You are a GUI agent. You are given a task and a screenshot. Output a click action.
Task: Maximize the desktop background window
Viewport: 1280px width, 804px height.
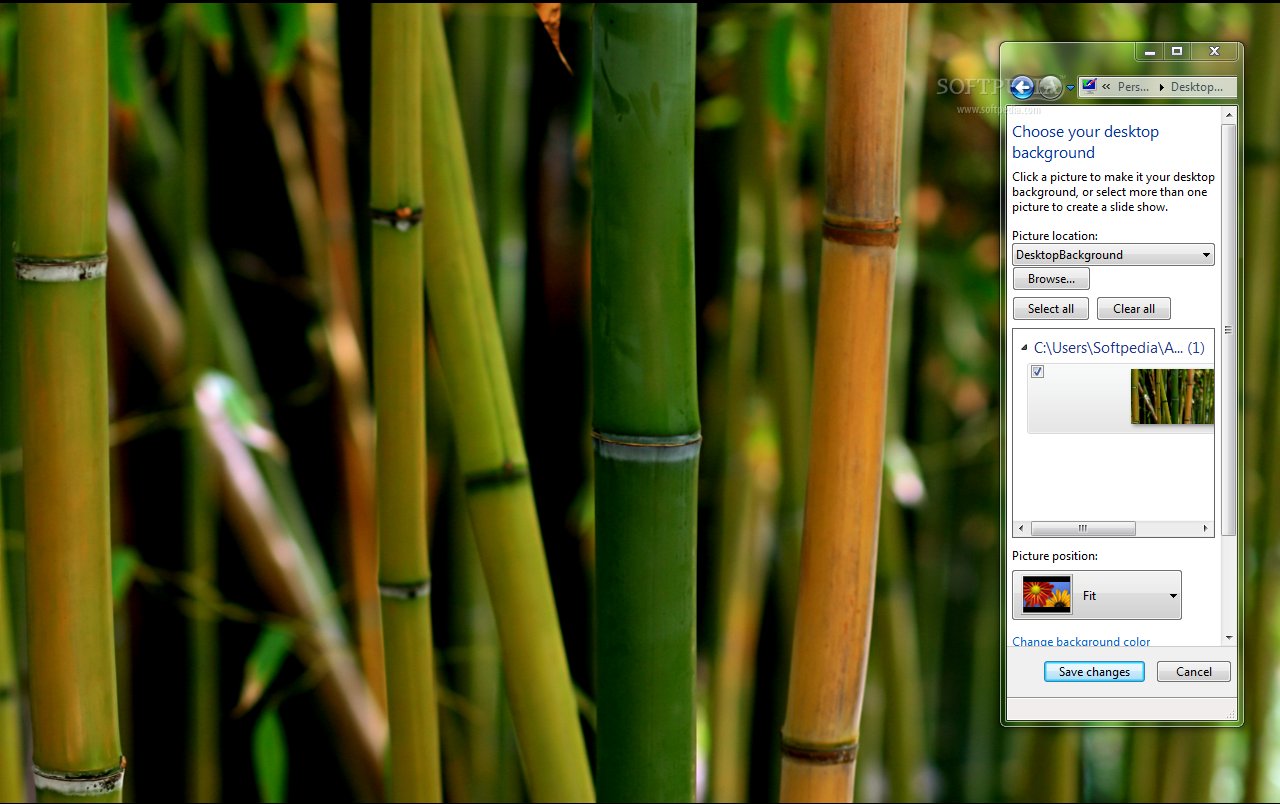coord(1177,51)
